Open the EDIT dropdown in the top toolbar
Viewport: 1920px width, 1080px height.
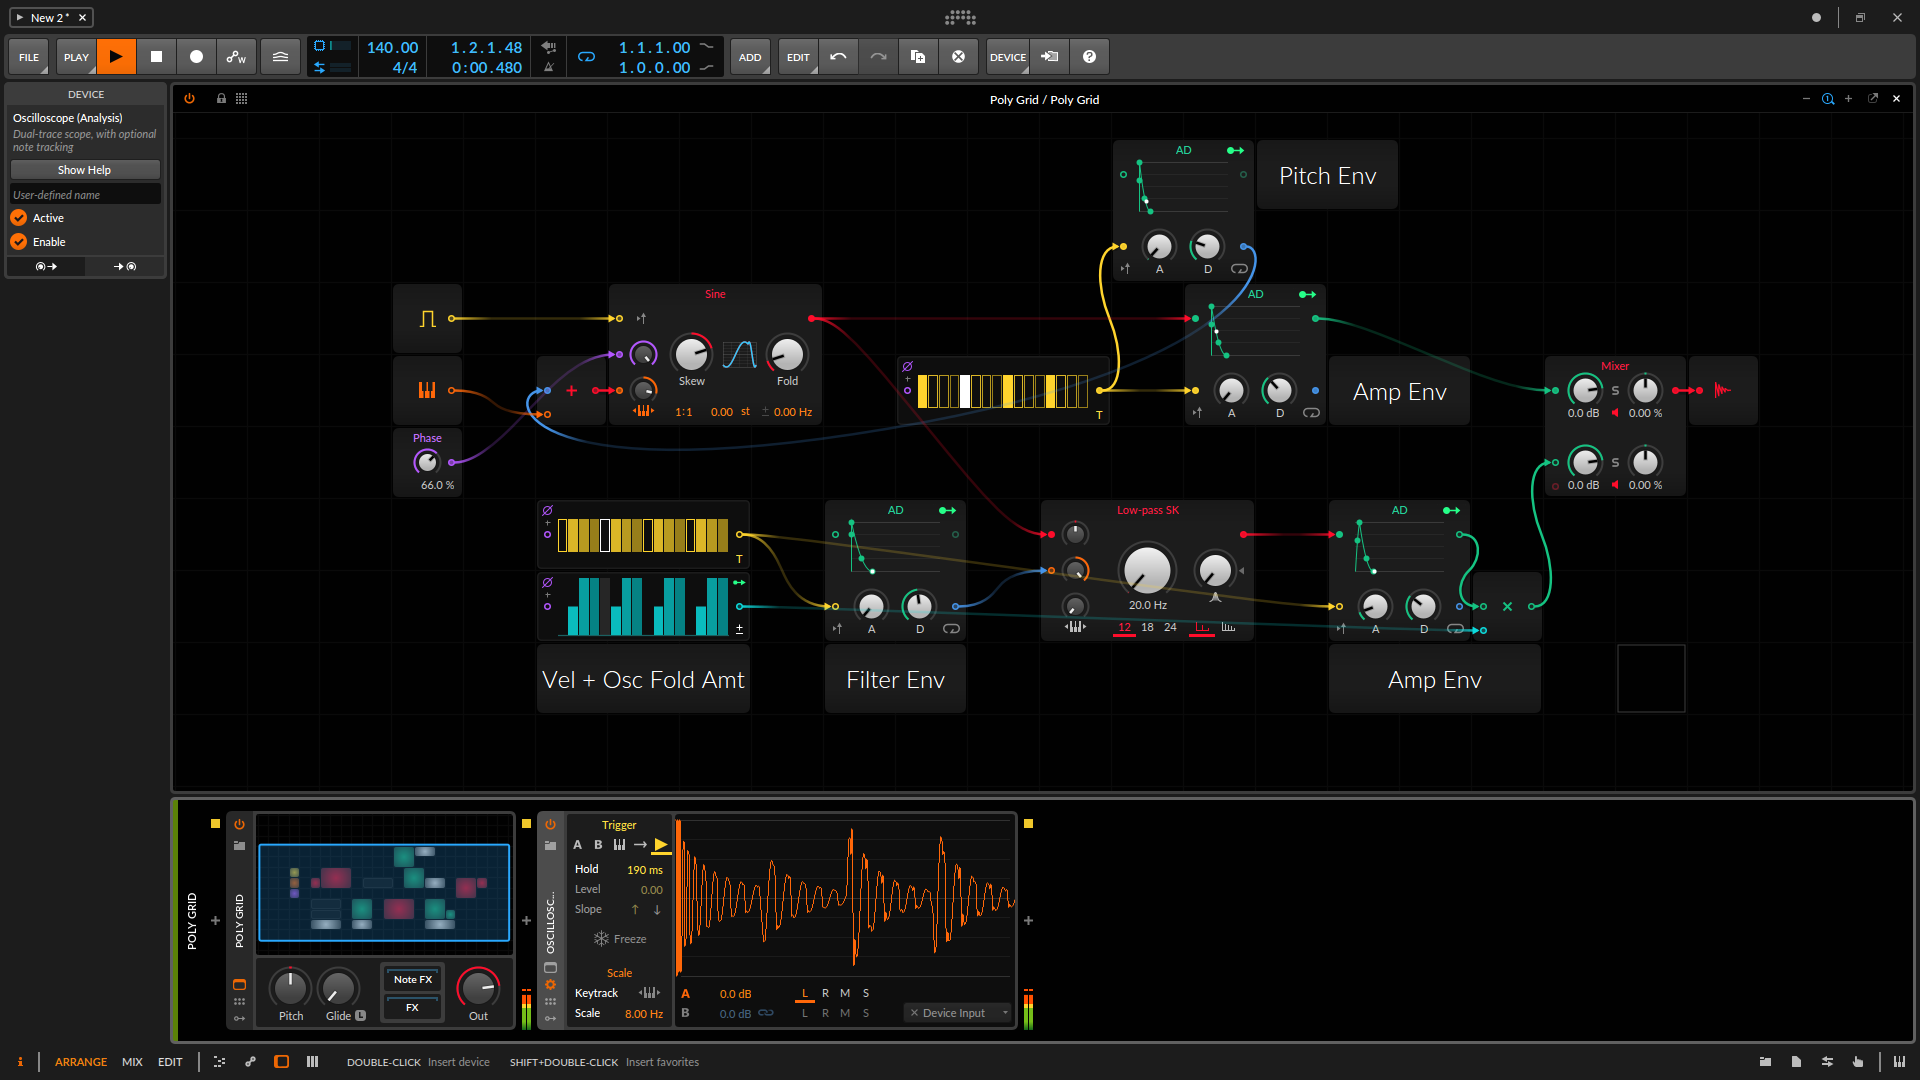tap(797, 56)
